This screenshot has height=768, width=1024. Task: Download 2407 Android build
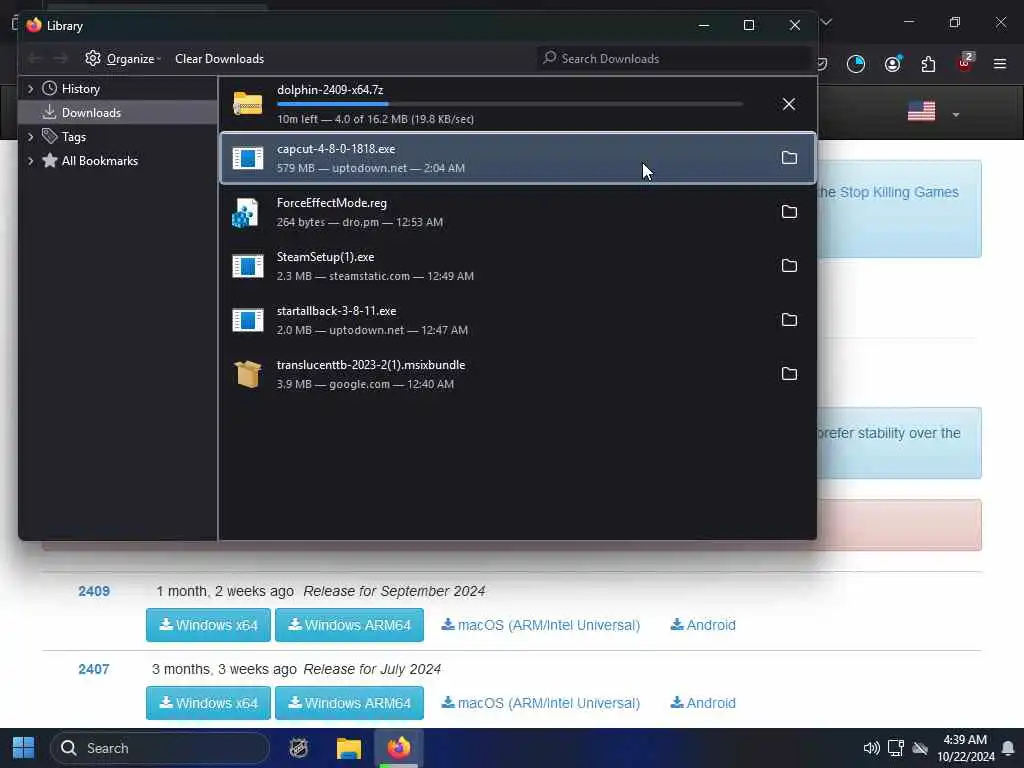[x=703, y=703]
